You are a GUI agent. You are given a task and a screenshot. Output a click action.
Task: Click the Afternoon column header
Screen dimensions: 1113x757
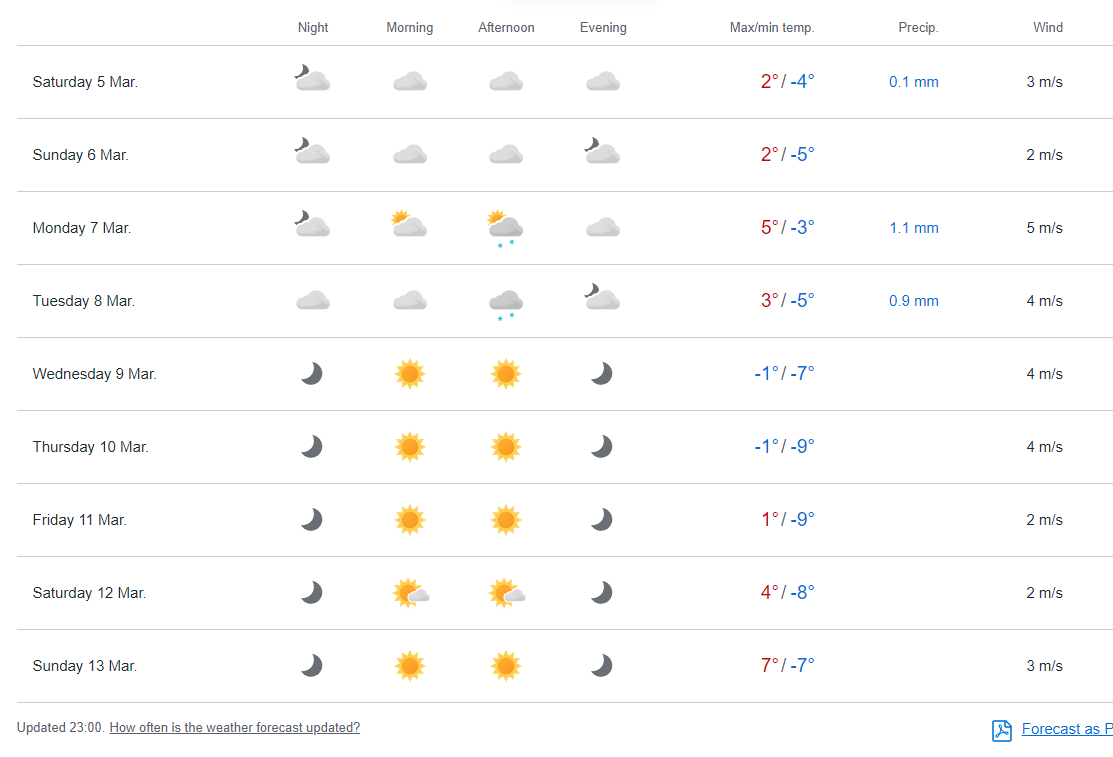(x=506, y=28)
